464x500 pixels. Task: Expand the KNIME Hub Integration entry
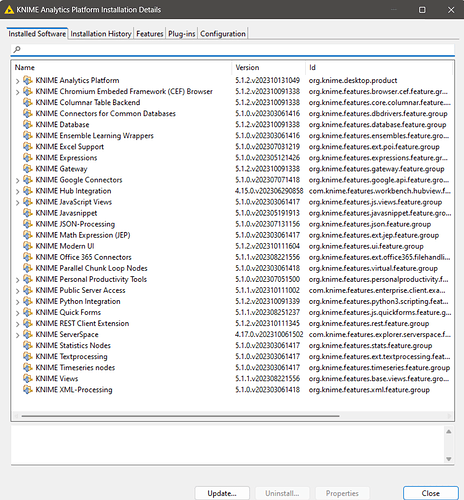click(x=17, y=191)
